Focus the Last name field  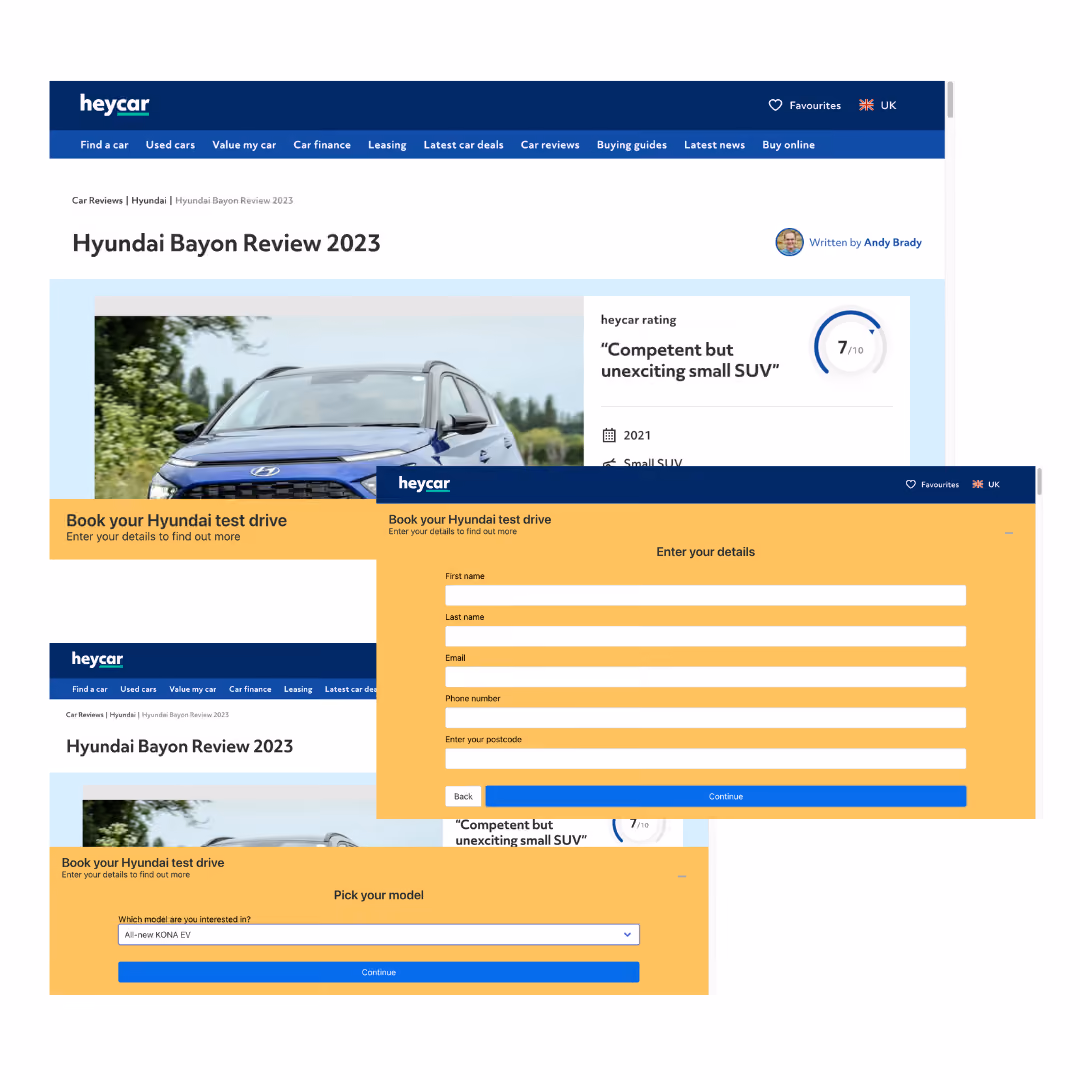[705, 636]
